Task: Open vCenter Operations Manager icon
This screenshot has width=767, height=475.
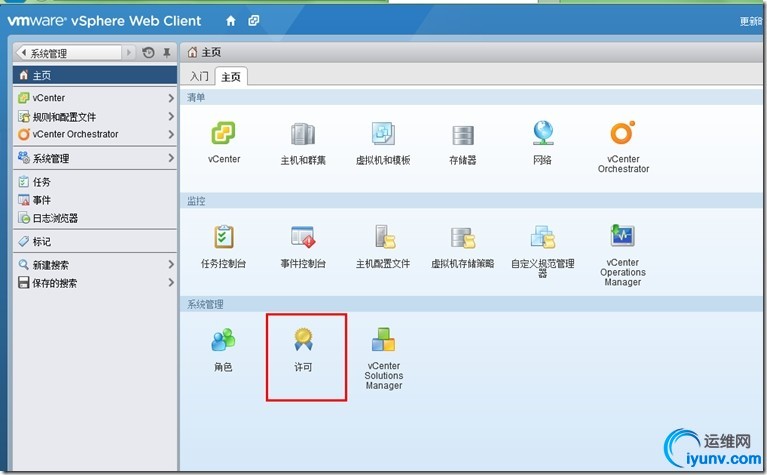Action: click(622, 235)
